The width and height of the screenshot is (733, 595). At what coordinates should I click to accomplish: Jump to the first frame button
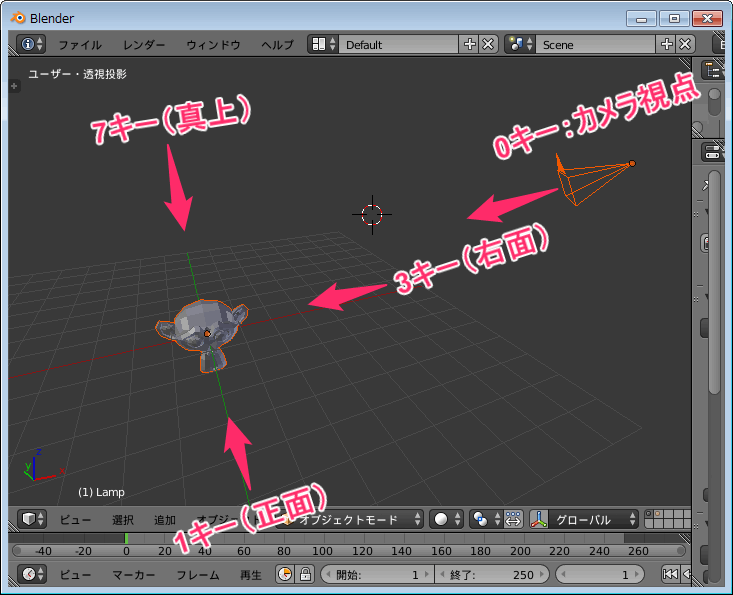coord(670,574)
